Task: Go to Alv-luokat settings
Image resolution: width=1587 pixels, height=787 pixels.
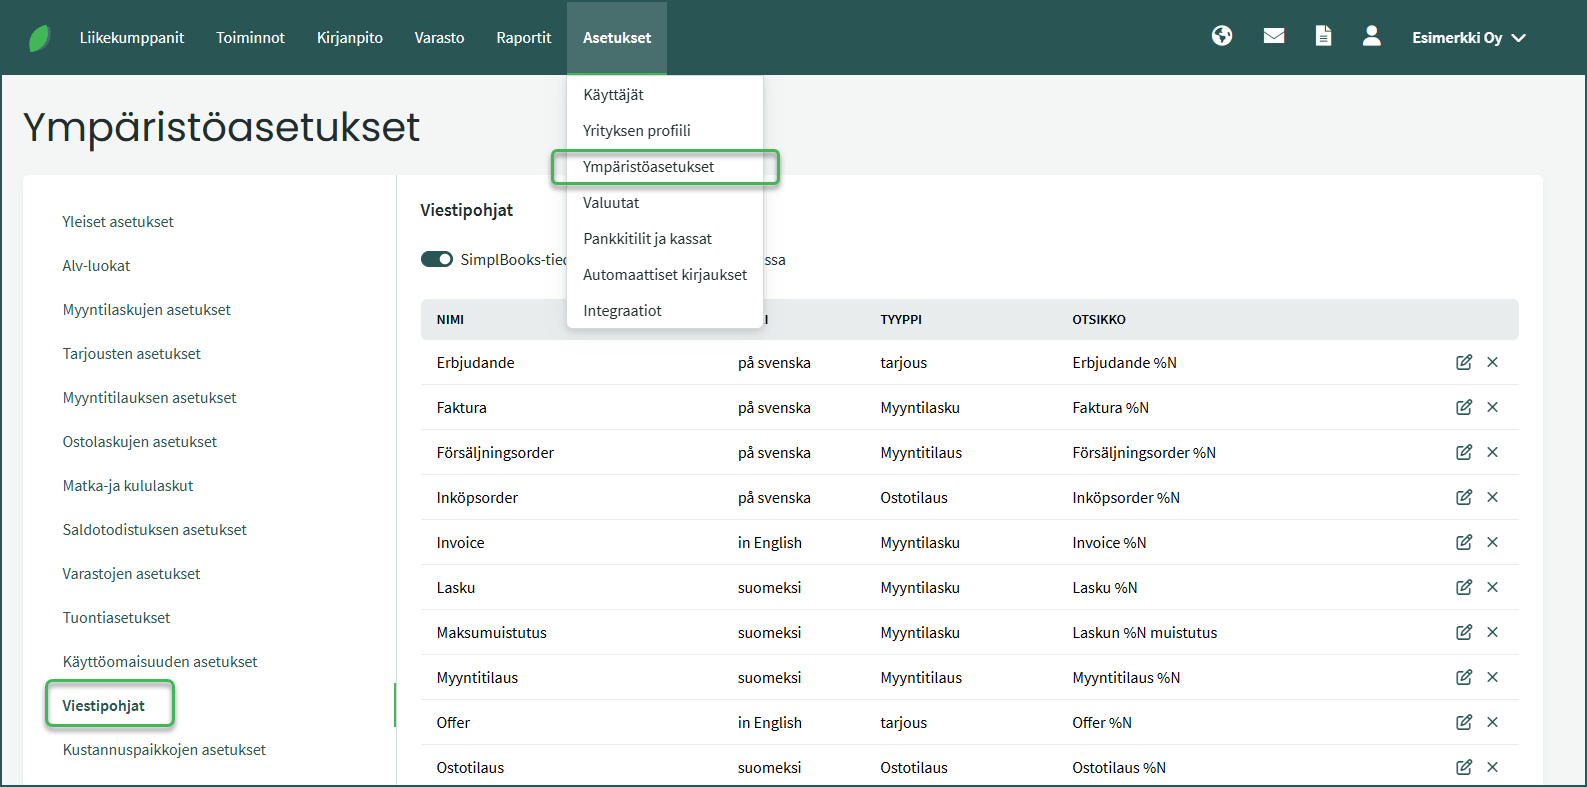Action: [x=96, y=266]
